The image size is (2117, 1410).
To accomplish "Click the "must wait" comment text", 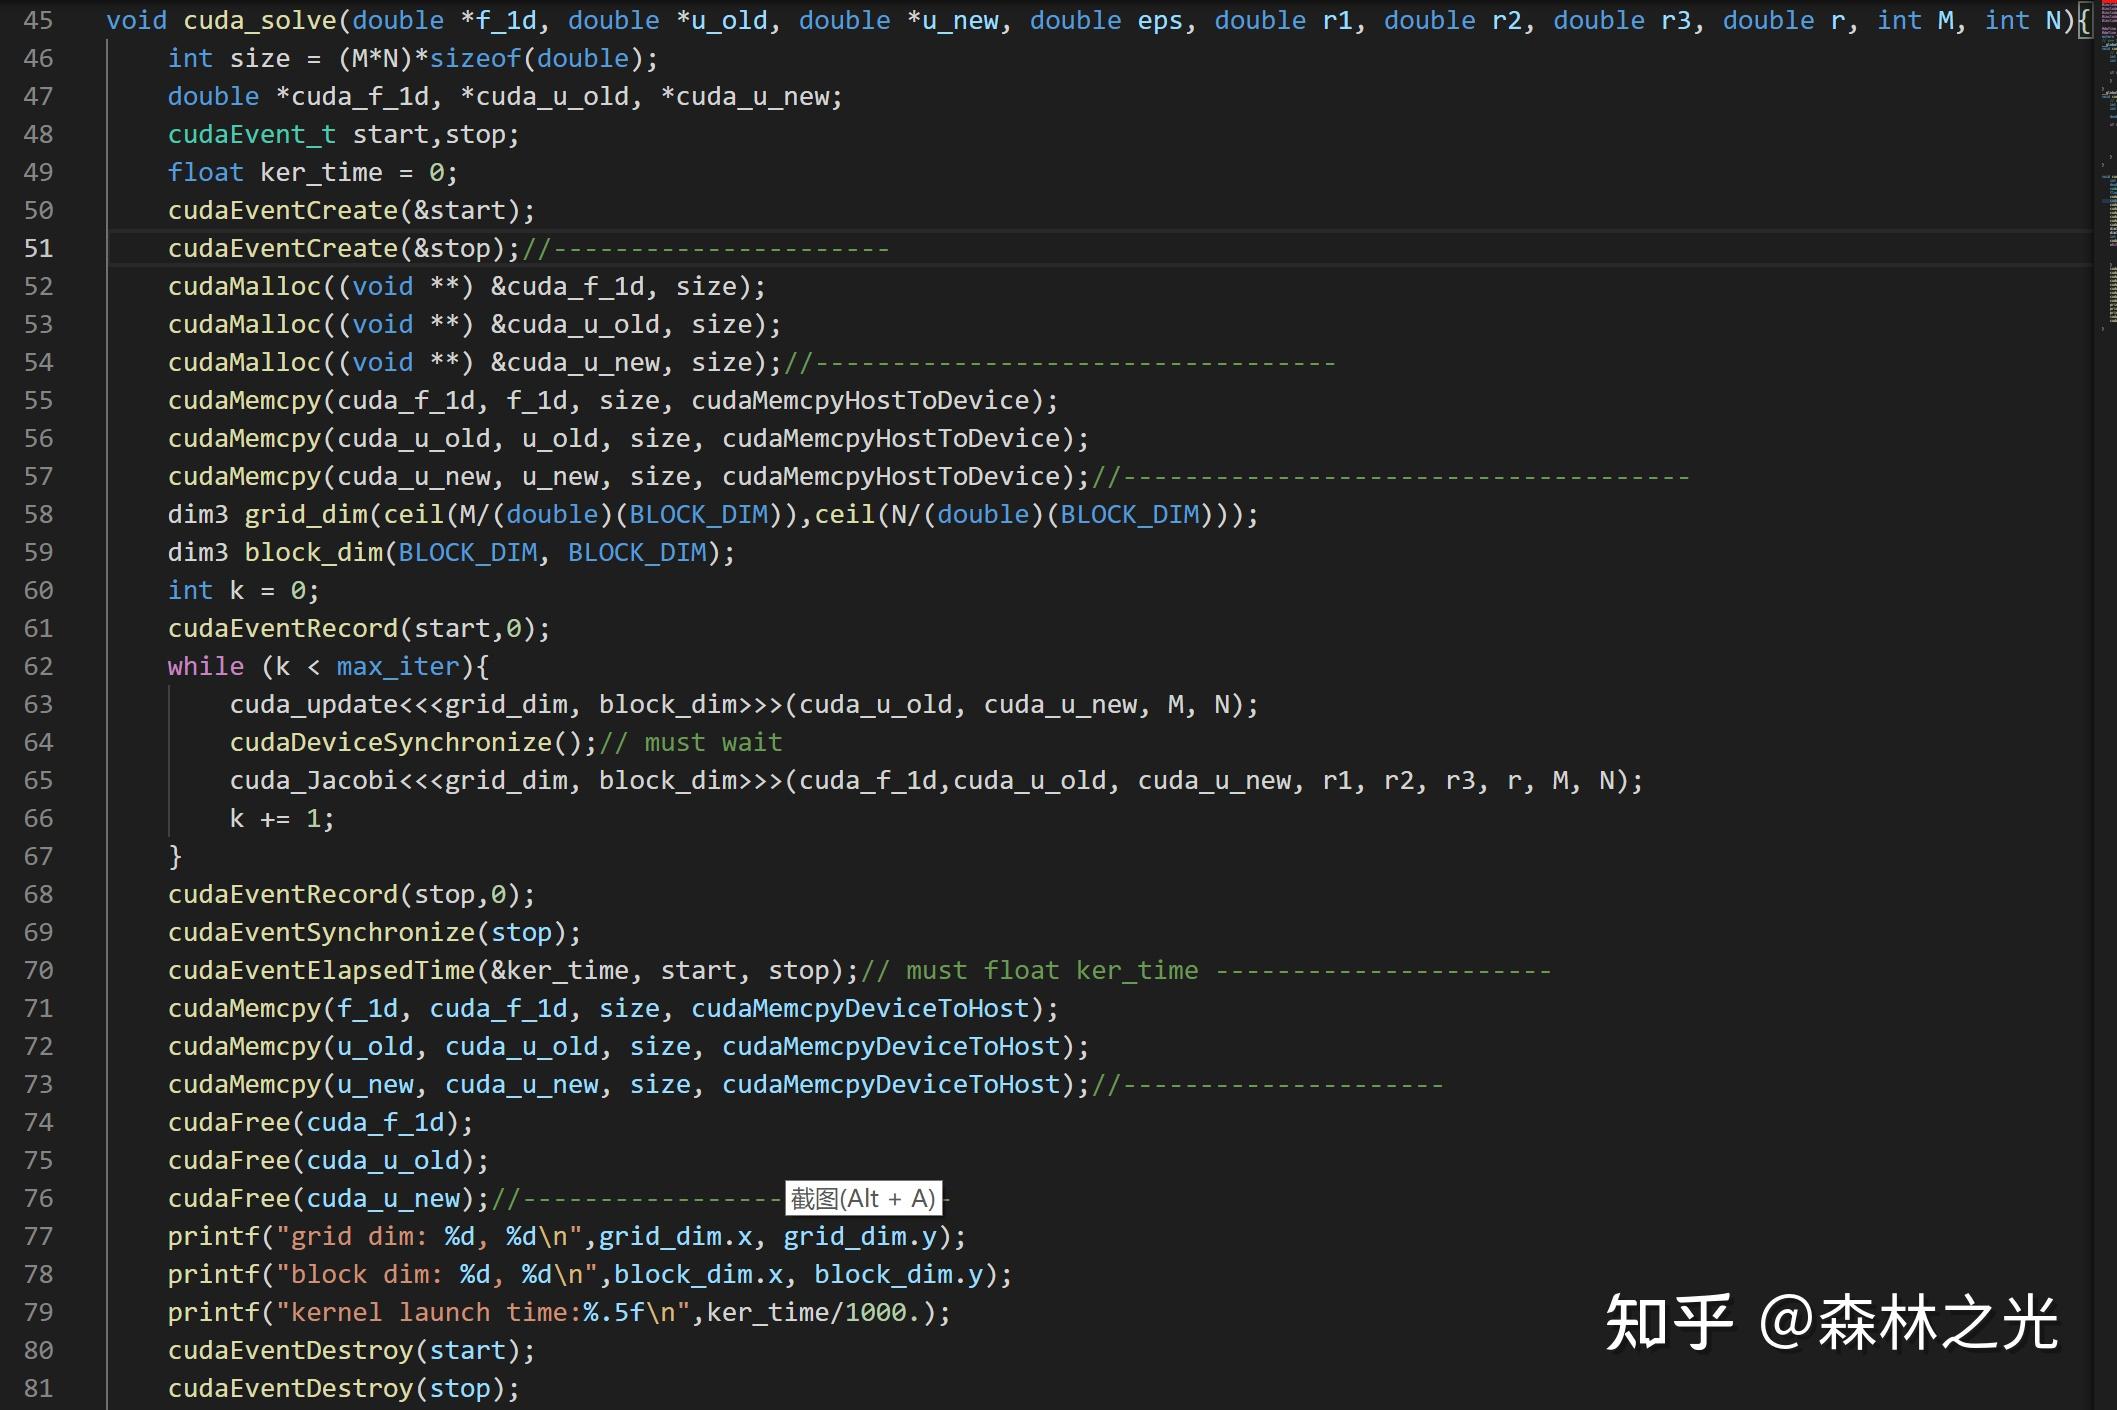I will (712, 742).
